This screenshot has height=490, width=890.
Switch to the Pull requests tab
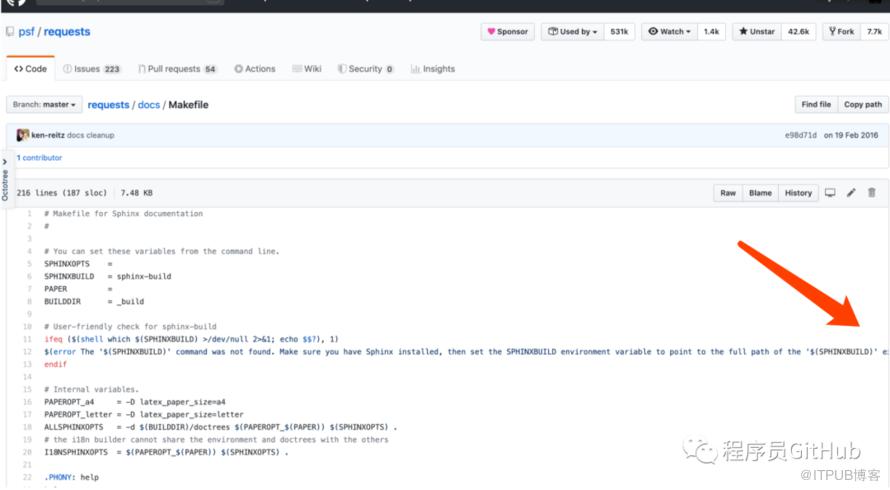tap(177, 69)
